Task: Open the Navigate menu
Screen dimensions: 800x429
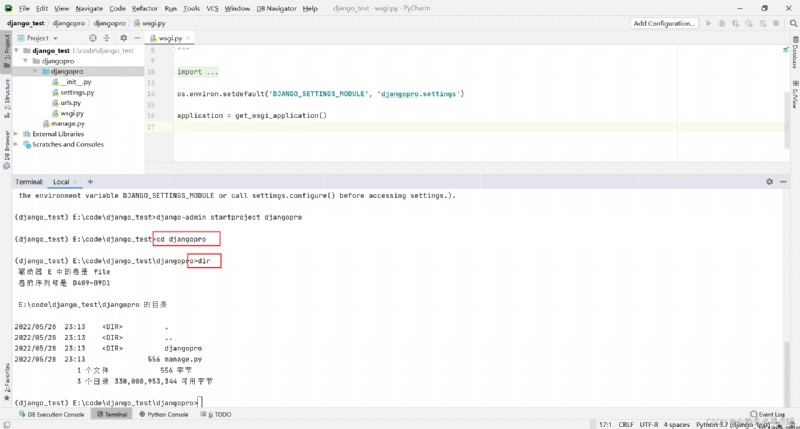Action: tap(89, 8)
